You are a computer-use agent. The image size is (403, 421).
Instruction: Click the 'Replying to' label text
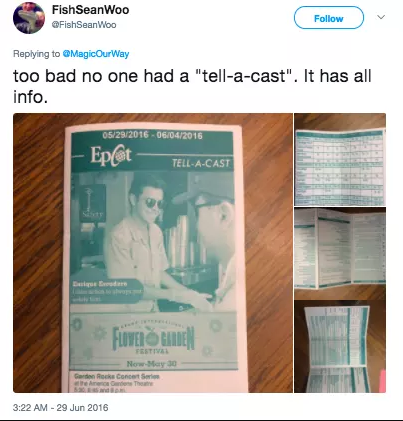click(x=37, y=54)
